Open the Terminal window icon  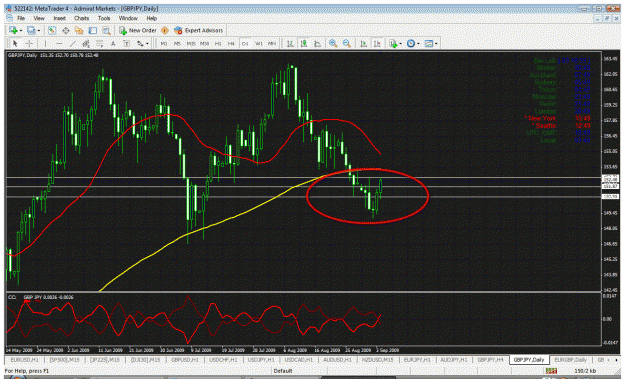(92, 30)
